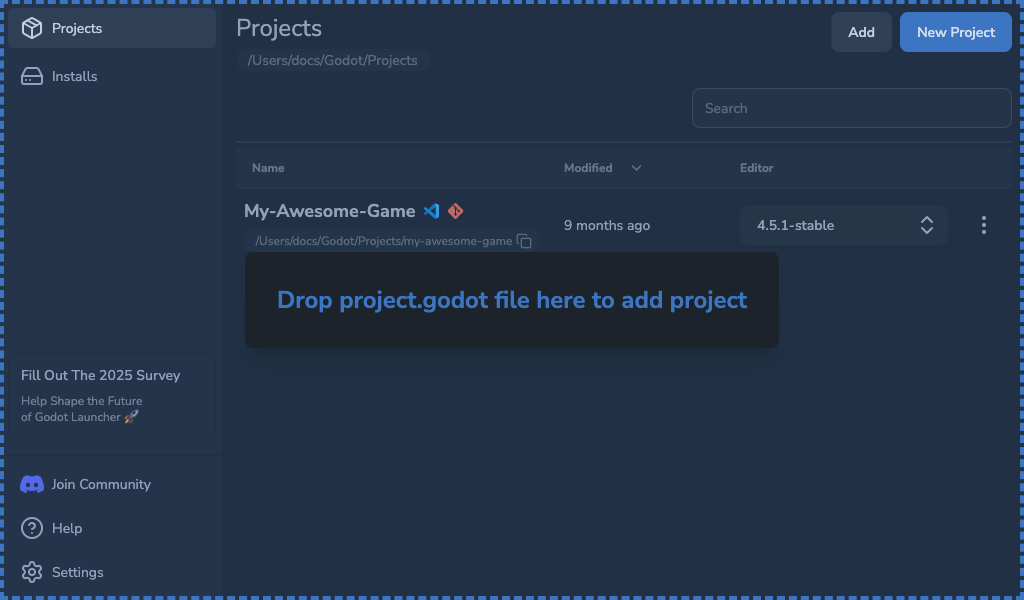This screenshot has width=1024, height=600.
Task: Open the 4.5.1-stable editor version dropdown
Action: [x=843, y=225]
